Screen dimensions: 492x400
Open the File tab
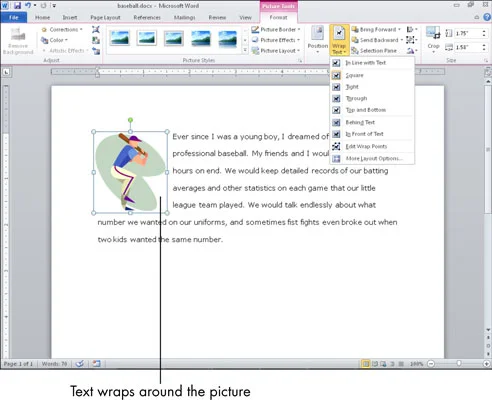(14, 17)
